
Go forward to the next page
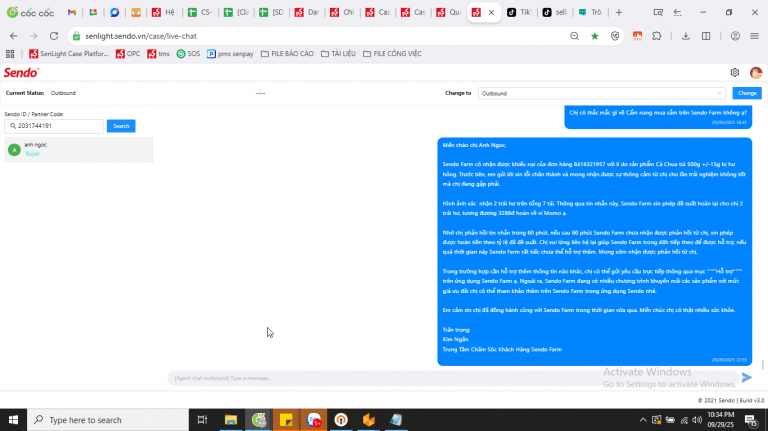point(33,36)
